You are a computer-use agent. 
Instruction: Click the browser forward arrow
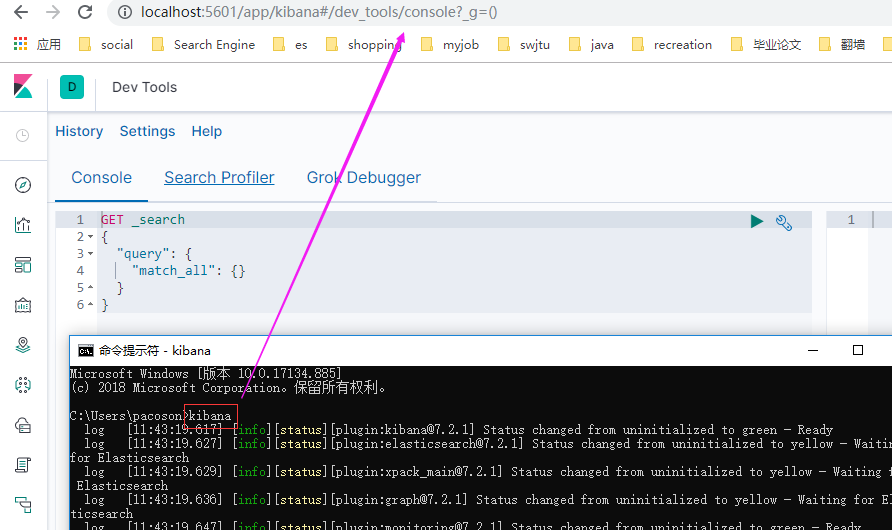click(x=53, y=12)
